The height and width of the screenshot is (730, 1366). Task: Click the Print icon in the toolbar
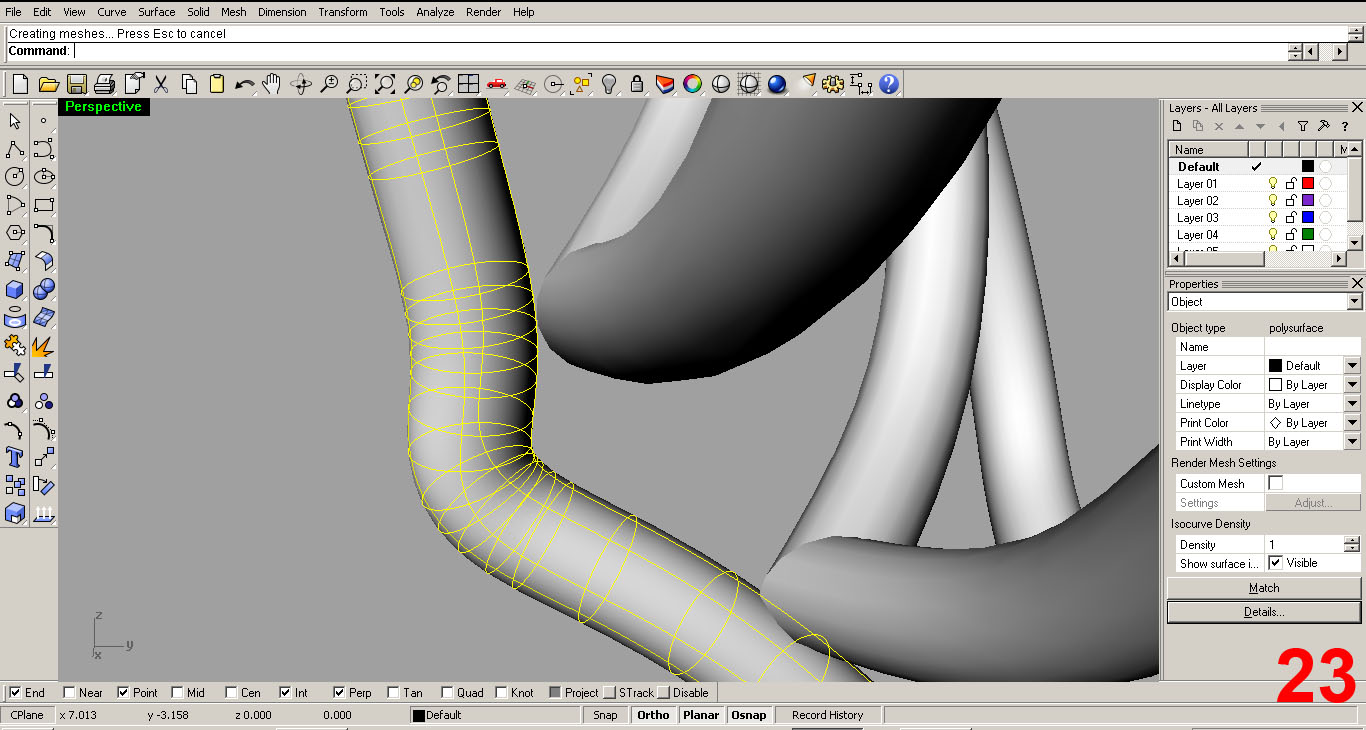104,84
